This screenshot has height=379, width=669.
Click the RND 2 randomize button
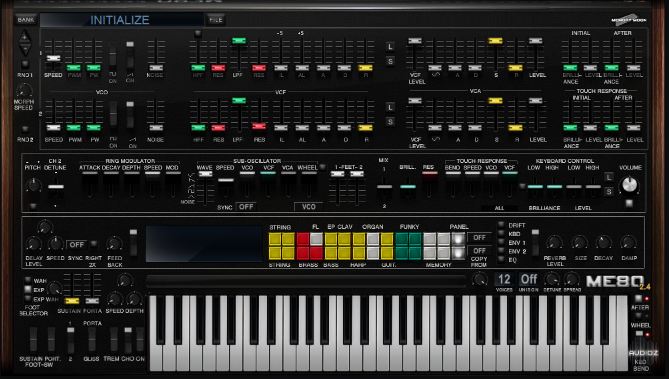(x=25, y=129)
